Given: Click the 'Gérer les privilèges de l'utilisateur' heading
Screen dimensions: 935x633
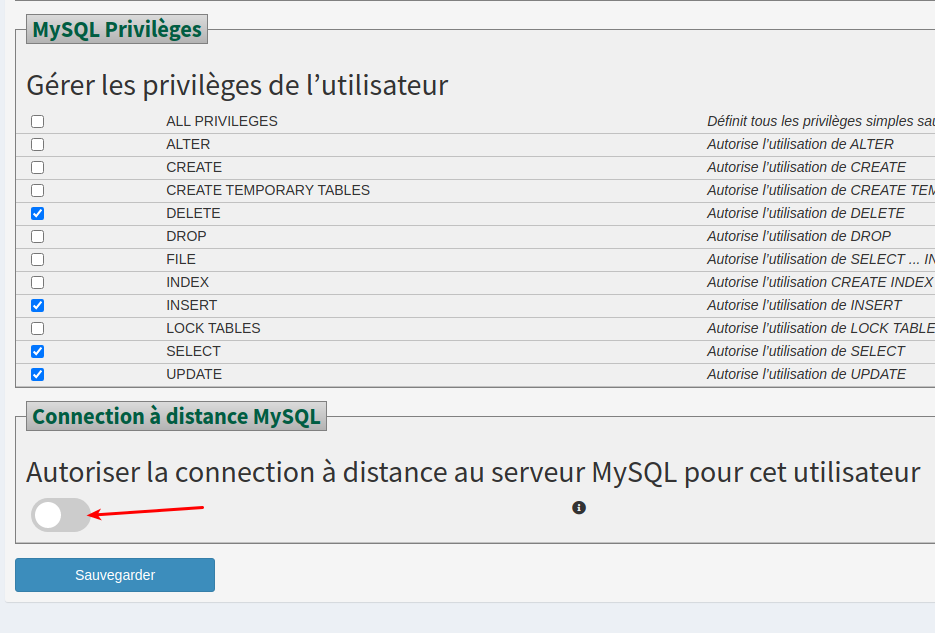Looking at the screenshot, I should pos(237,85).
